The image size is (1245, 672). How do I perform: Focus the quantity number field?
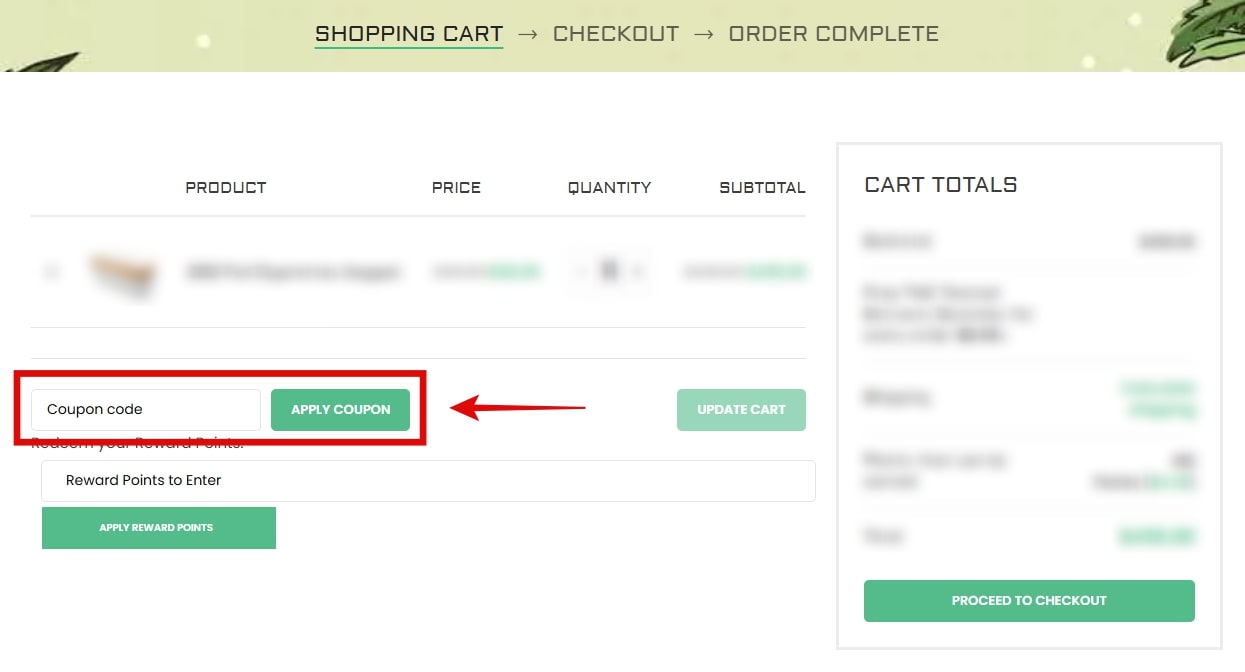[609, 271]
